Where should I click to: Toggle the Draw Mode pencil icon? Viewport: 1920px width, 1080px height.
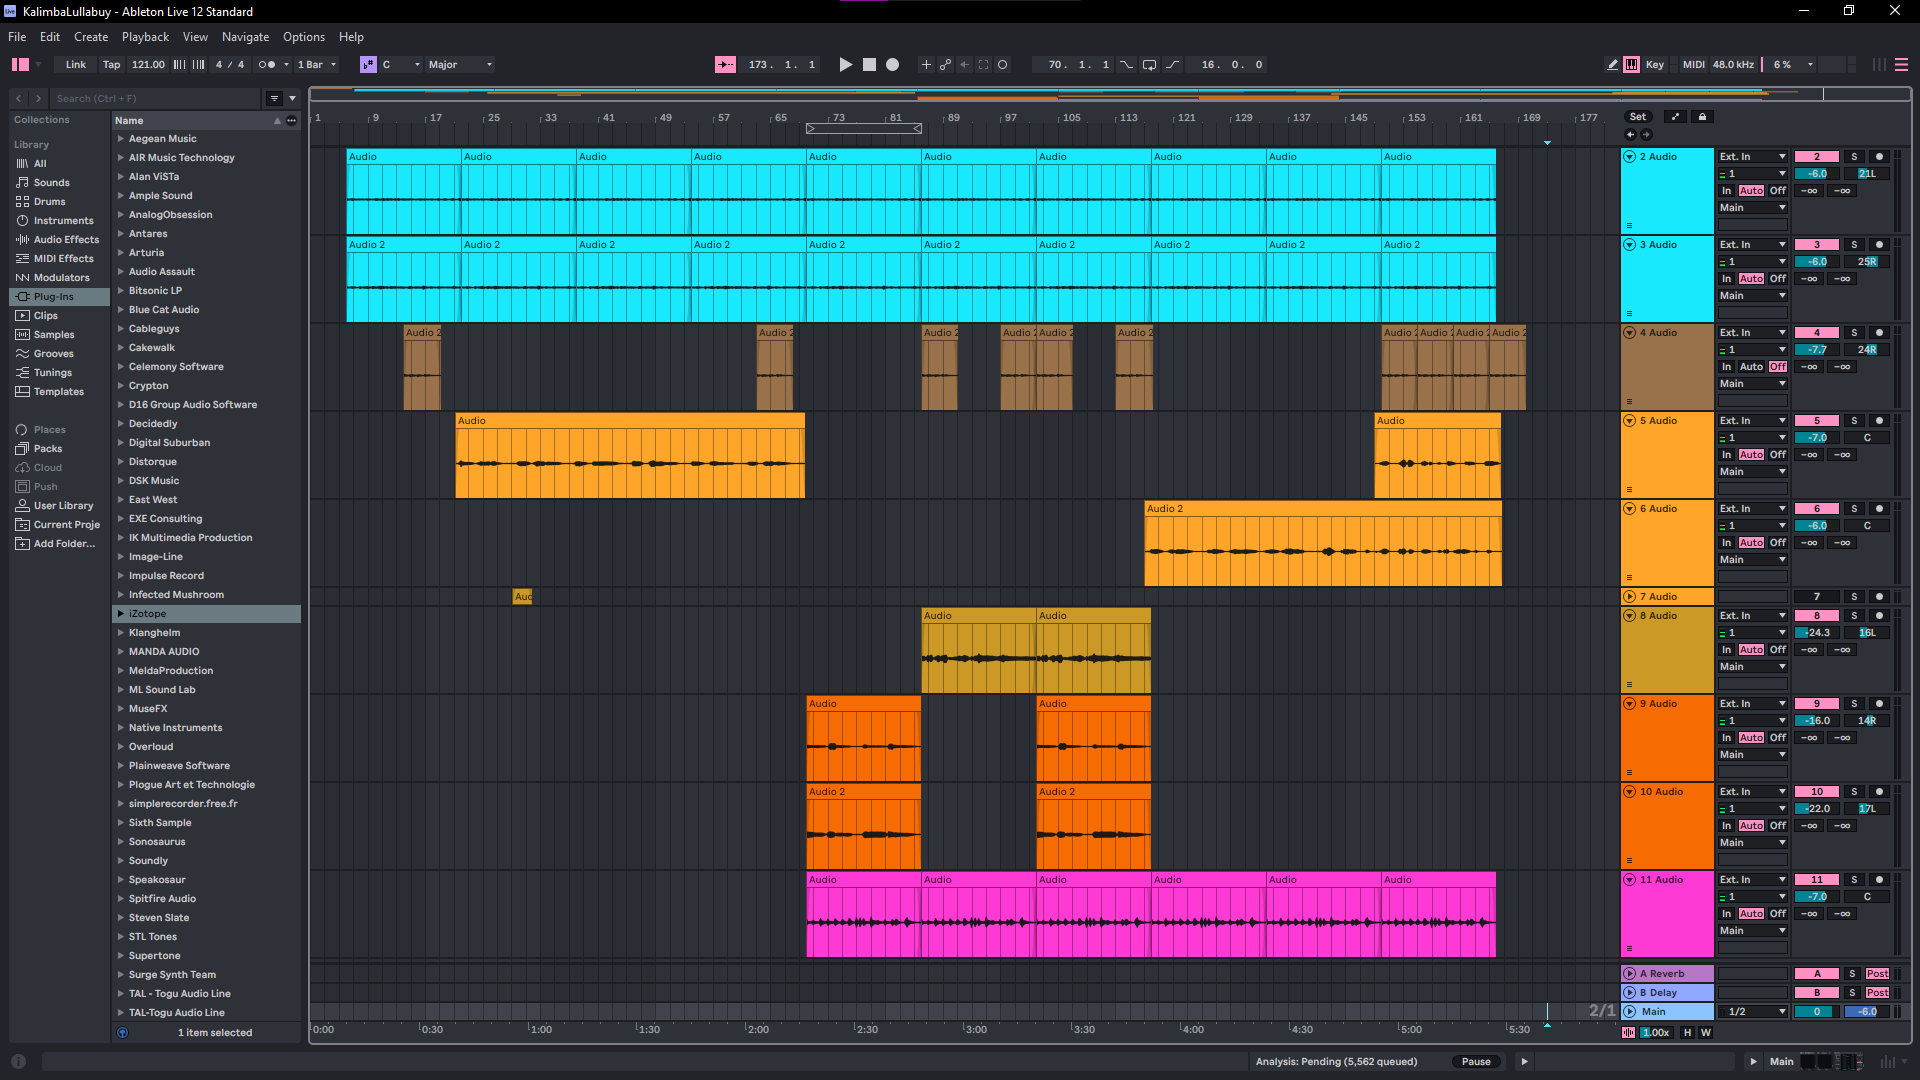(1612, 64)
